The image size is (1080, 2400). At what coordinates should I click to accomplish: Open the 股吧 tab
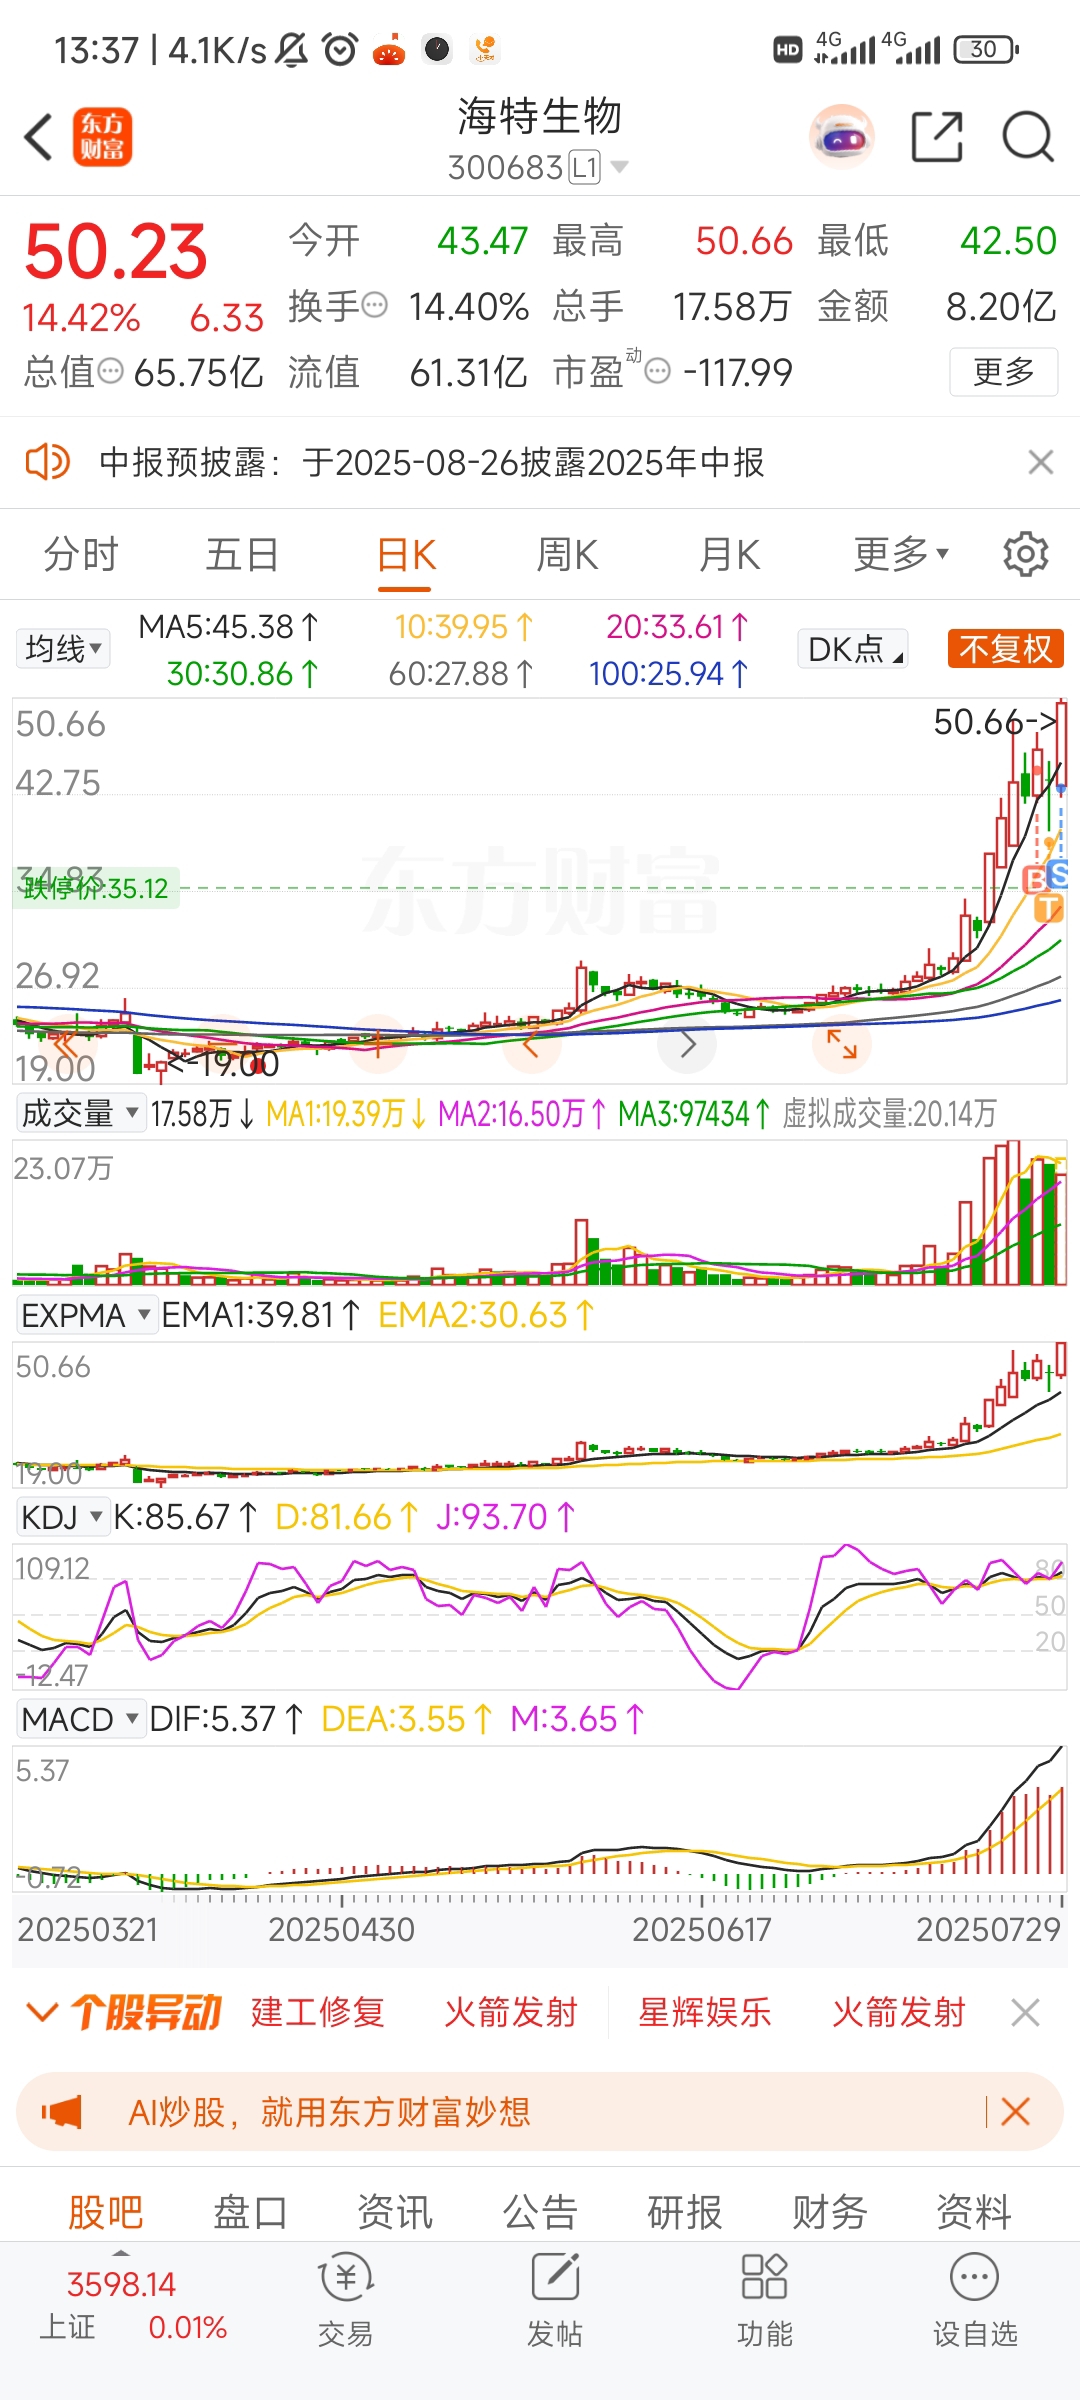pos(106,2212)
